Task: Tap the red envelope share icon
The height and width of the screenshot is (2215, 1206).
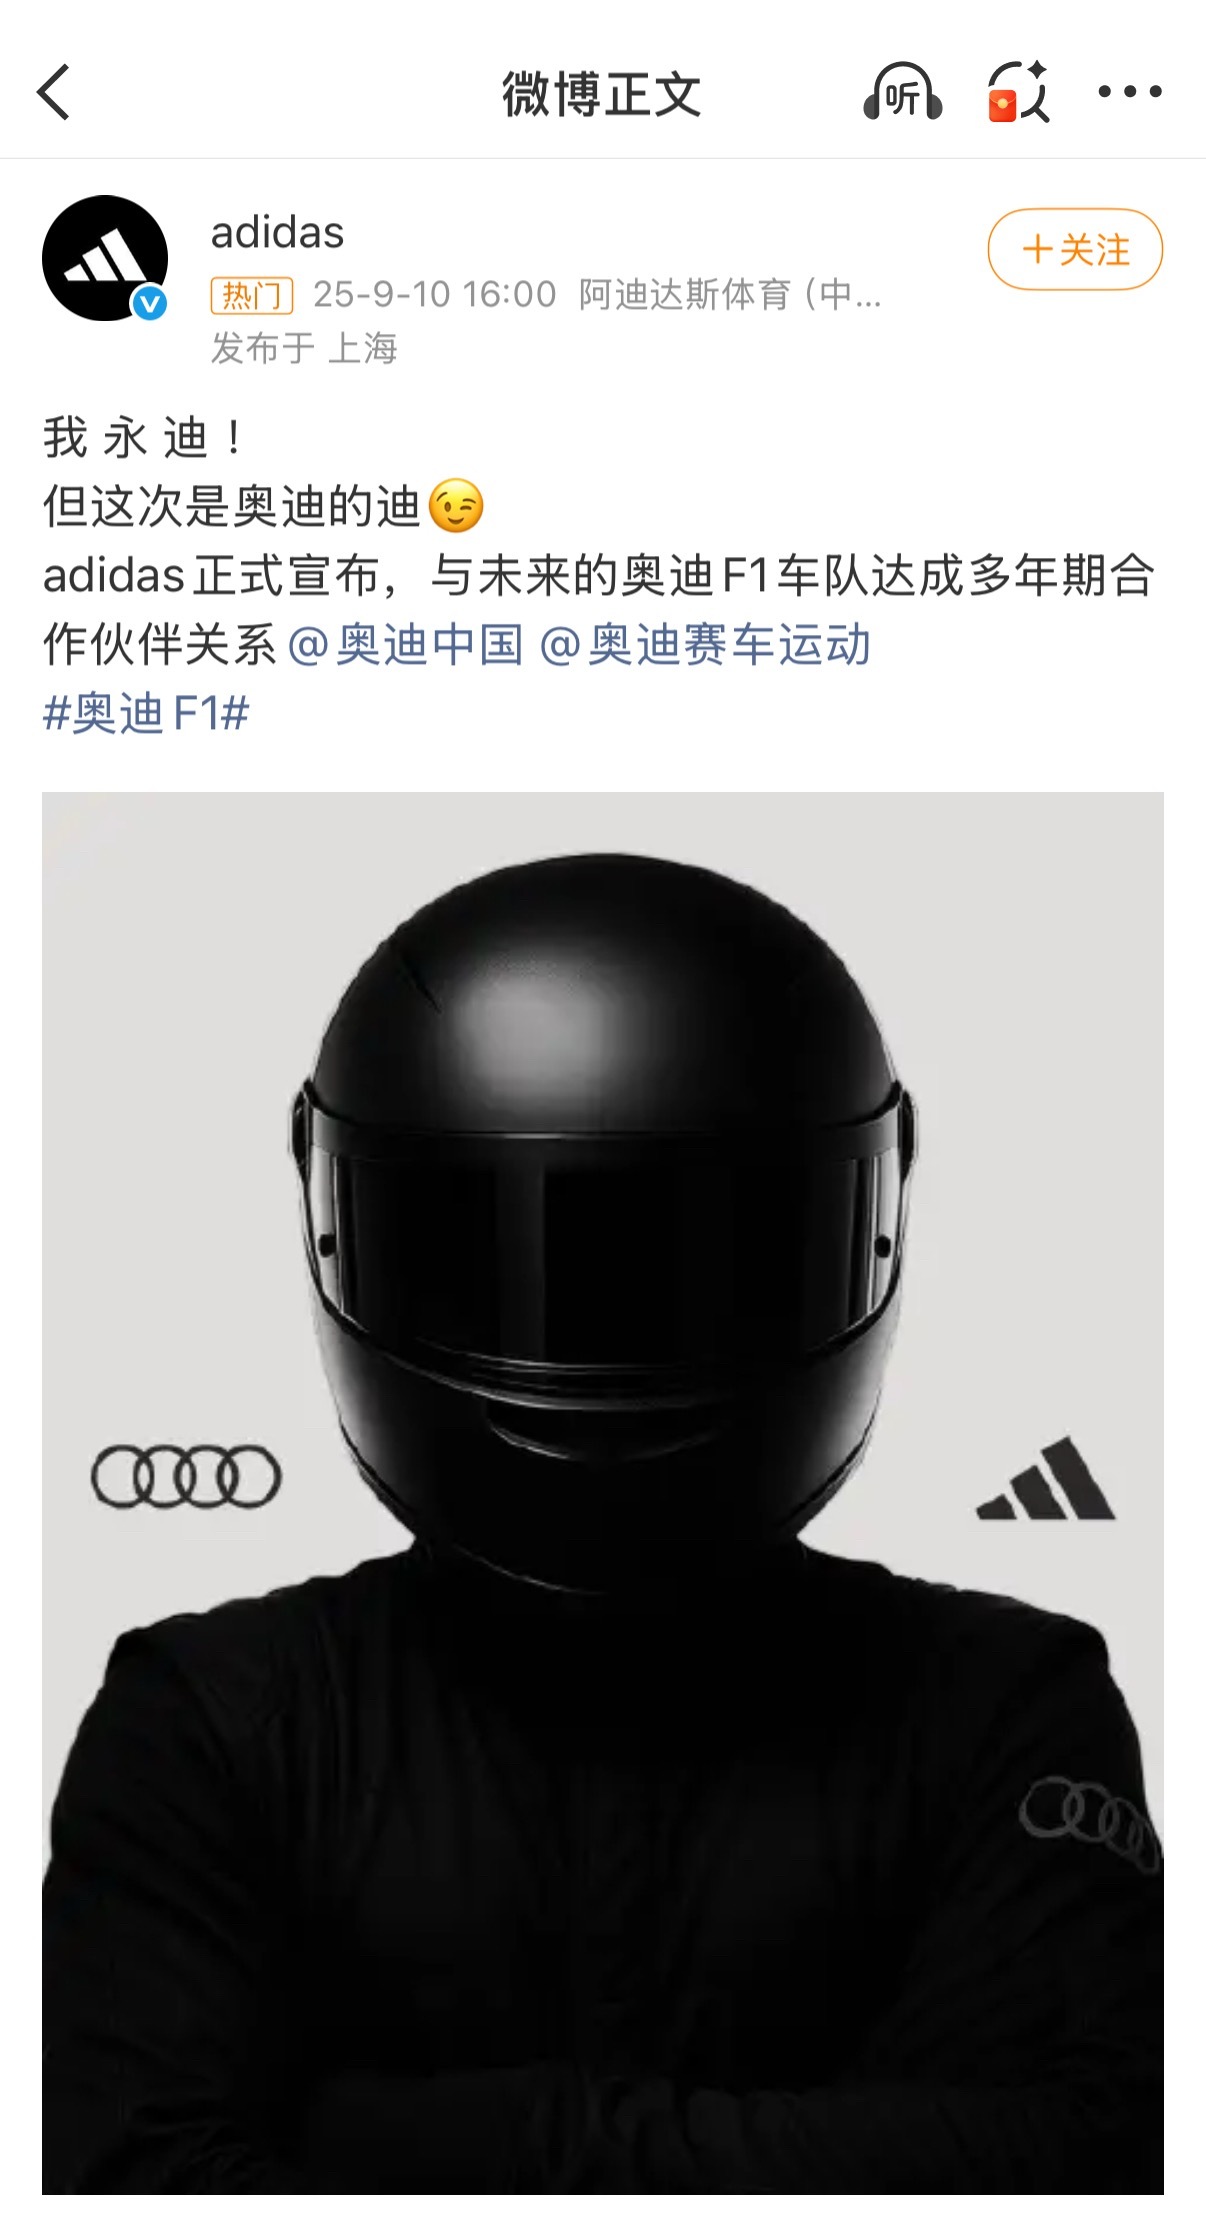Action: [1018, 92]
